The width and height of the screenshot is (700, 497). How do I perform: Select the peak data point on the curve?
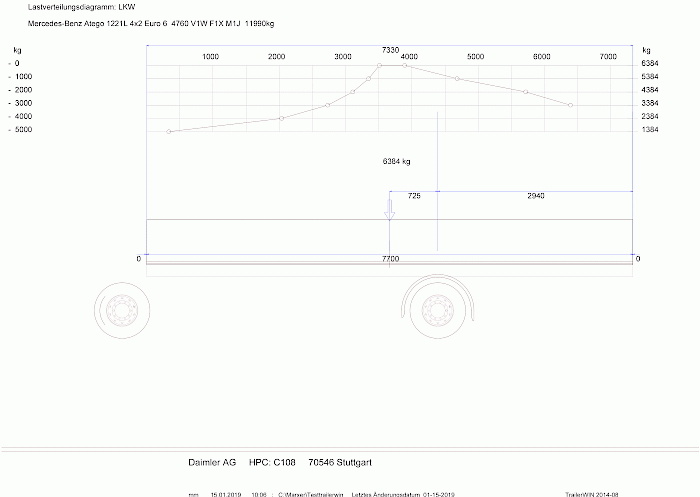380,65
